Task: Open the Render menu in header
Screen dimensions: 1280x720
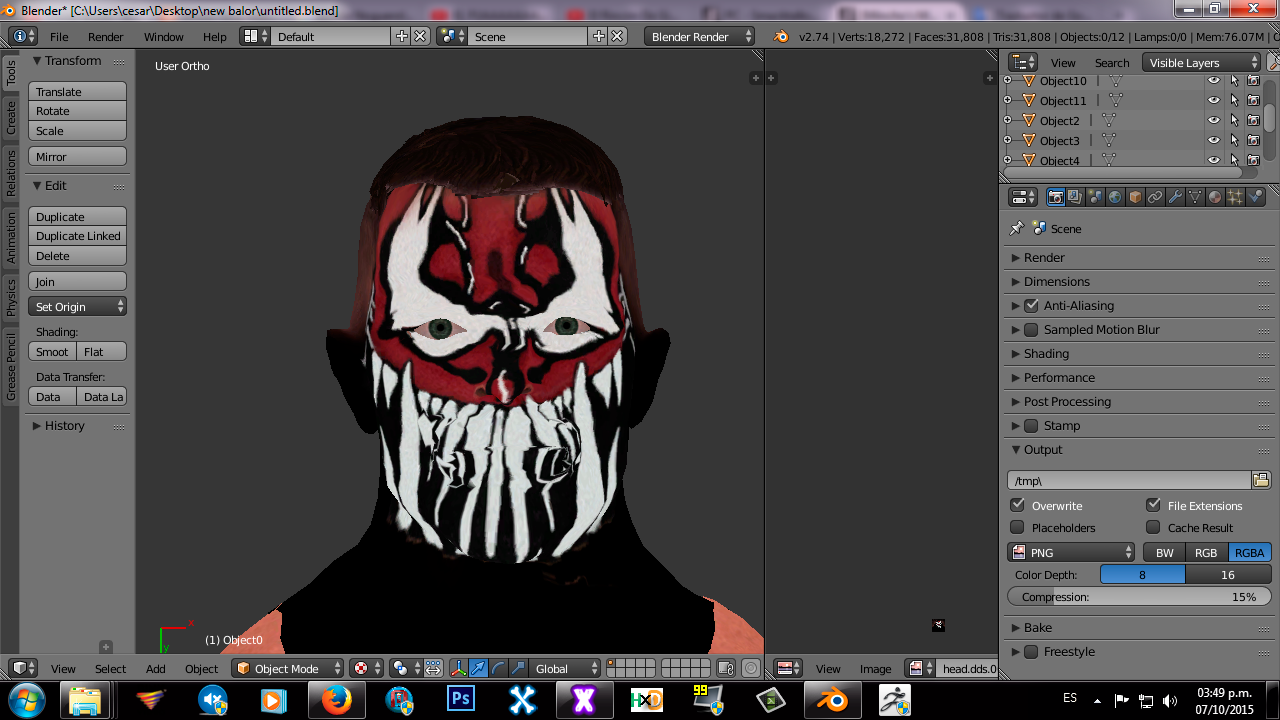Action: pyautogui.click(x=106, y=36)
